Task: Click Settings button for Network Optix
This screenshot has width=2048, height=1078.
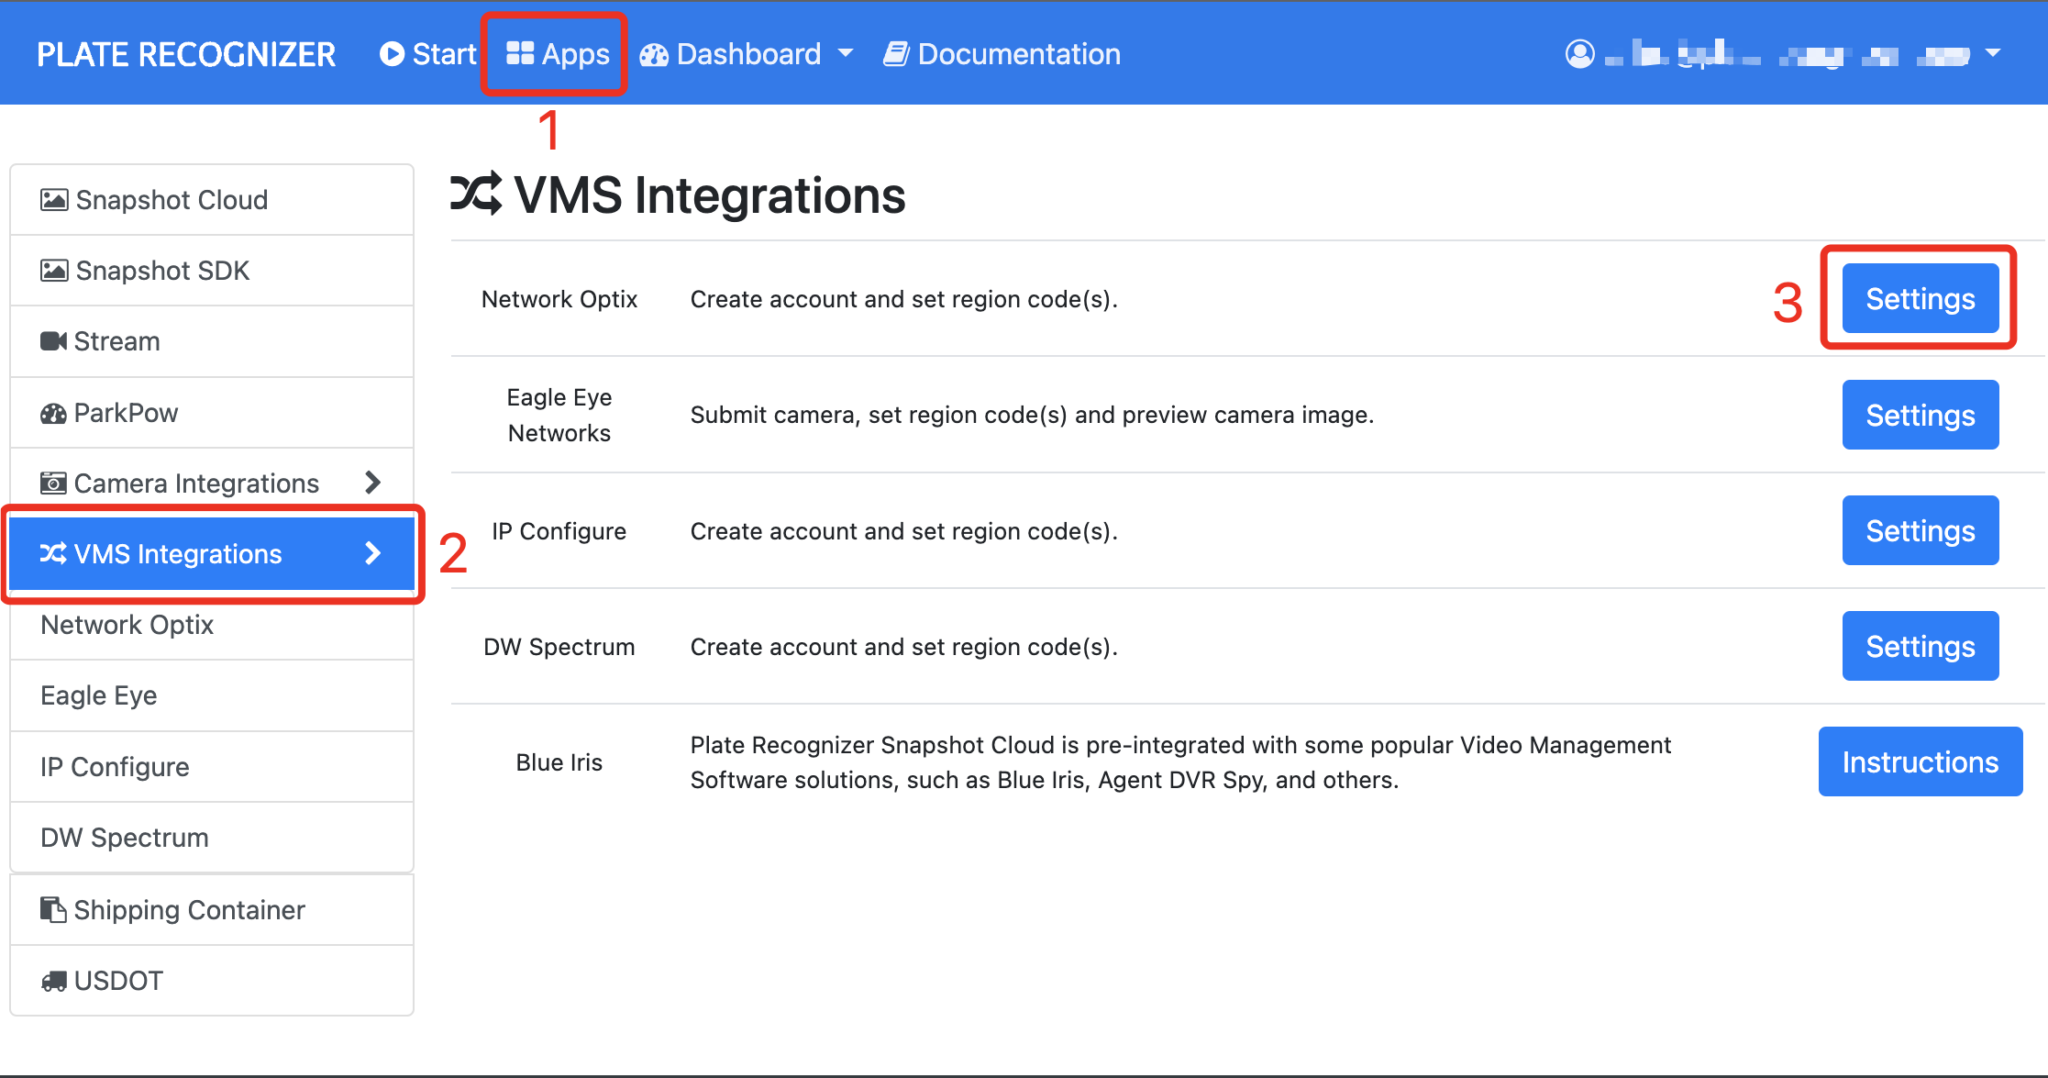Action: (1920, 298)
